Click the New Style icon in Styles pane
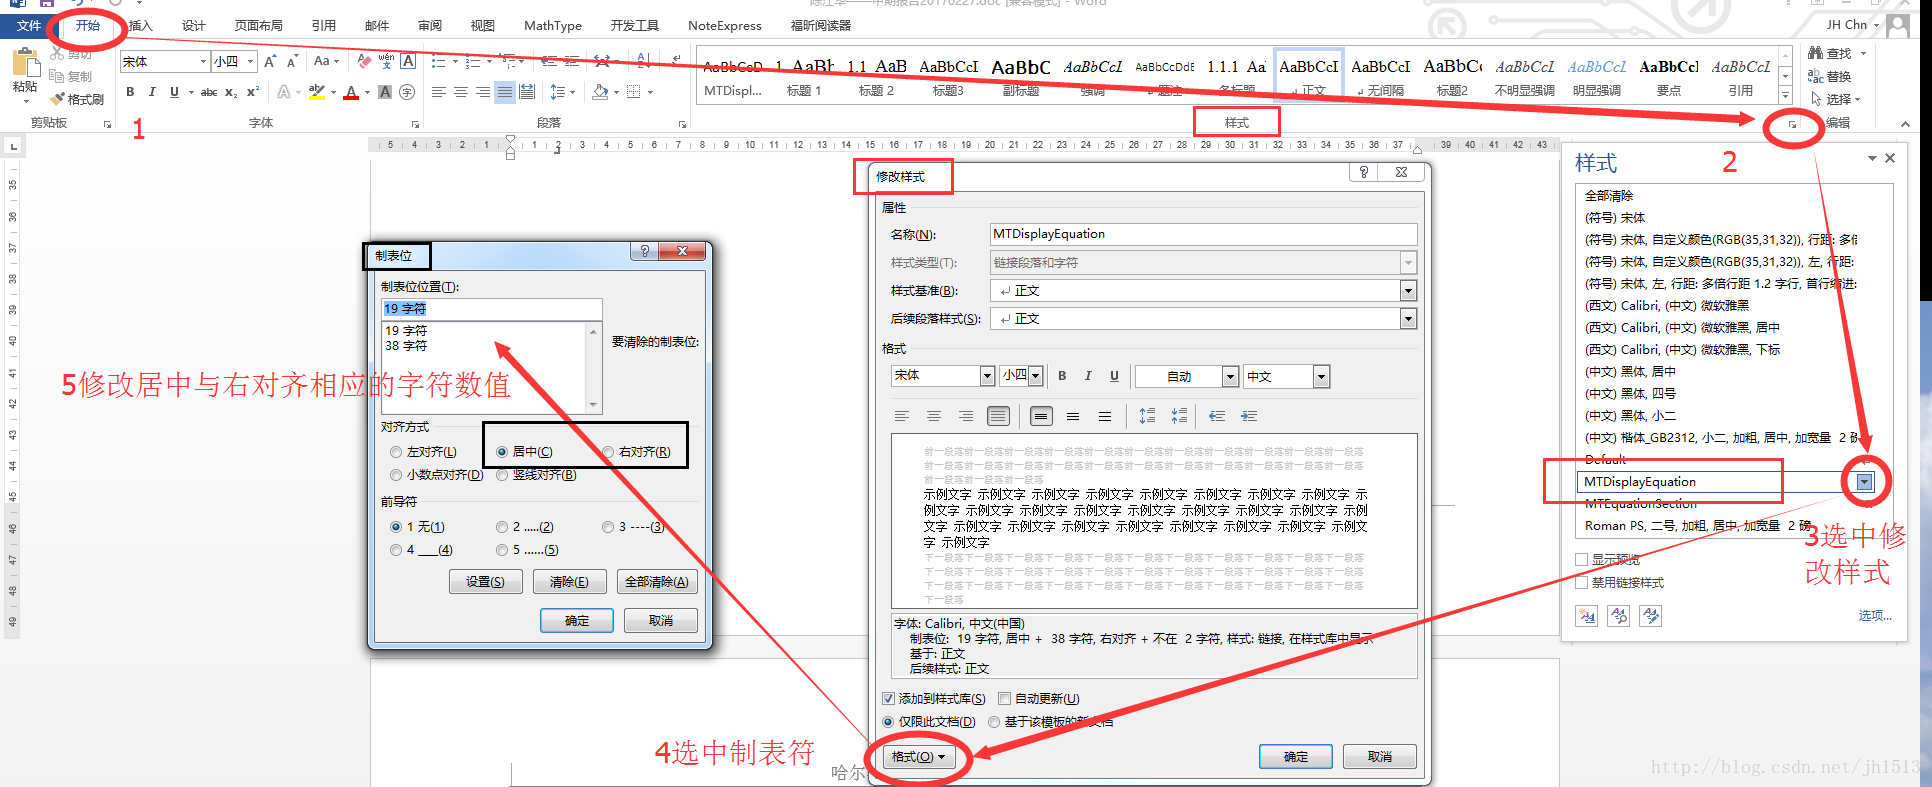 1587,616
